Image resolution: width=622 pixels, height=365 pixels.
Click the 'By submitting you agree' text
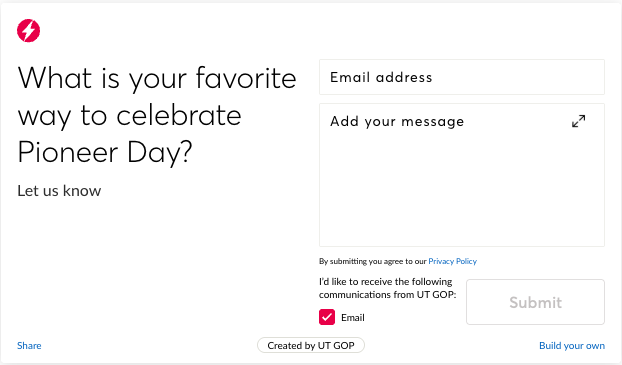click(372, 261)
